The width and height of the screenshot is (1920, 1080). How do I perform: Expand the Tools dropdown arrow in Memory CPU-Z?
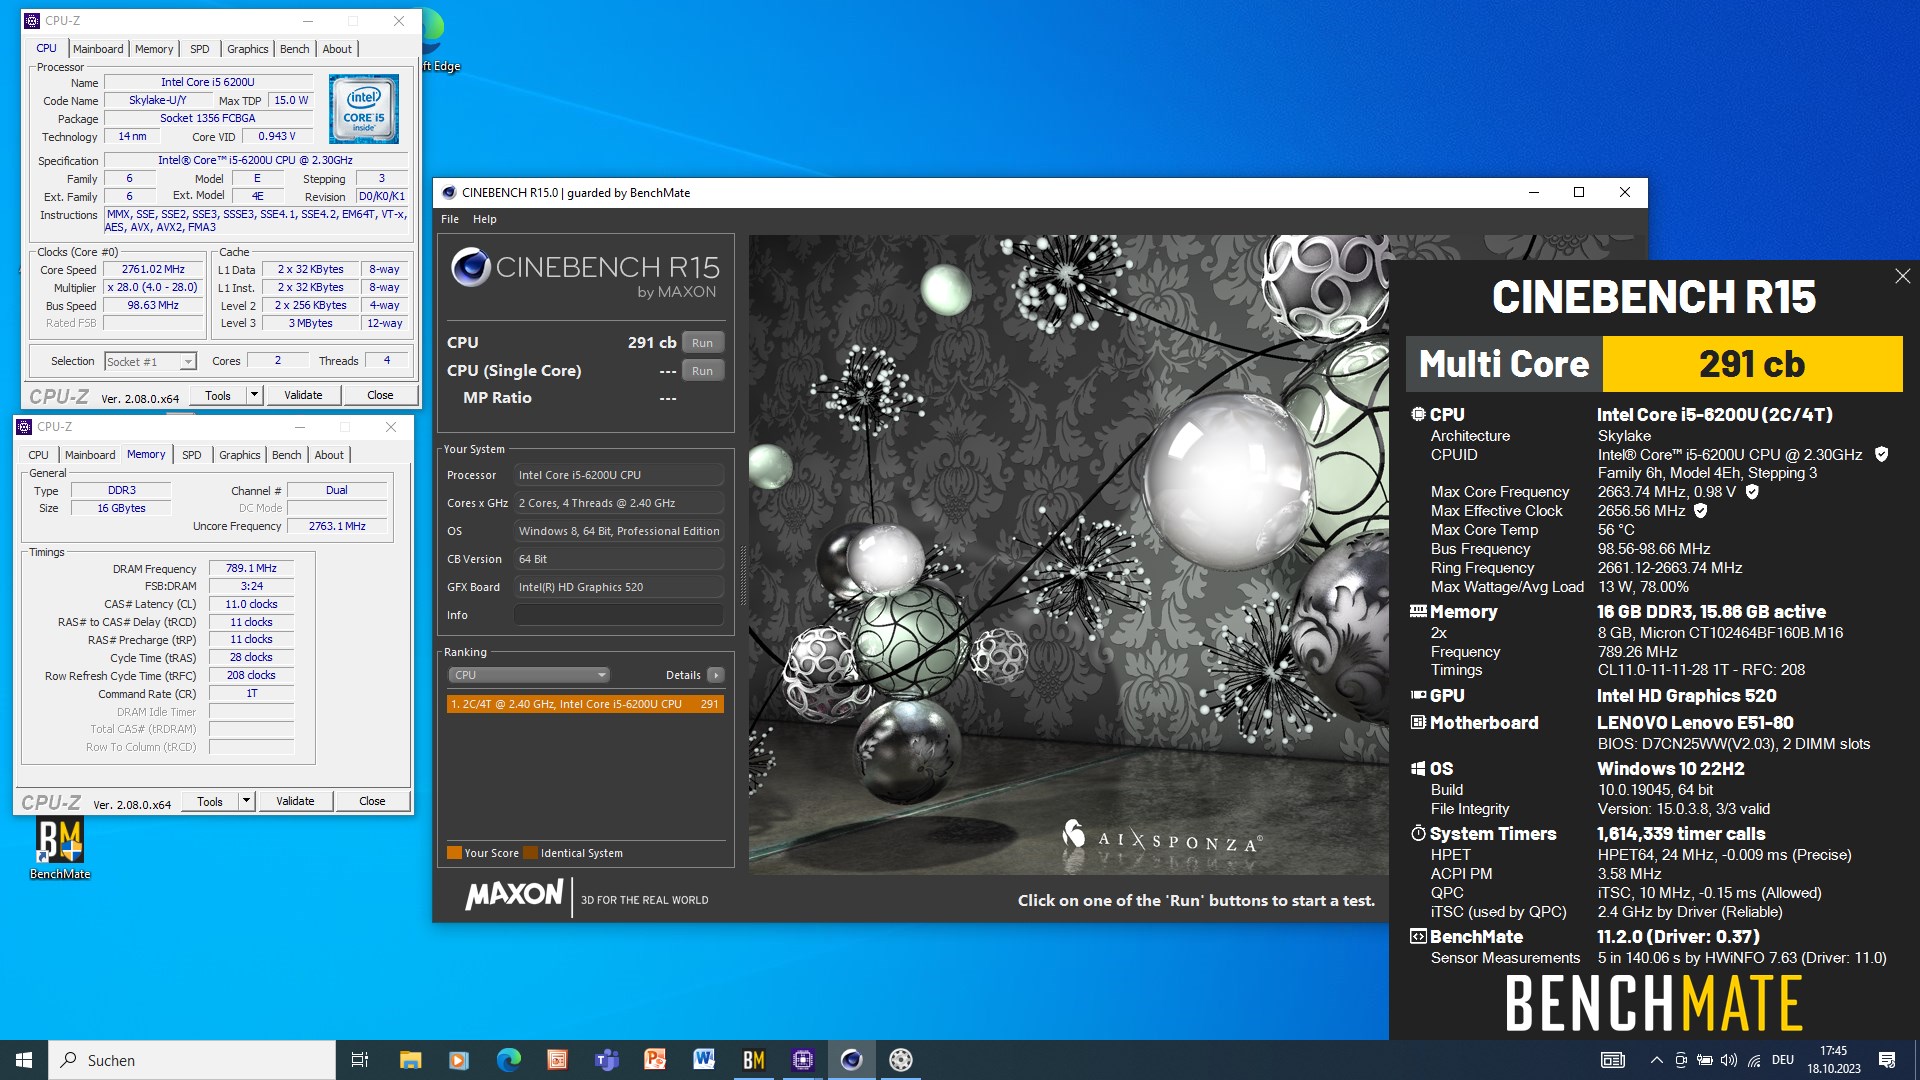pyautogui.click(x=246, y=801)
